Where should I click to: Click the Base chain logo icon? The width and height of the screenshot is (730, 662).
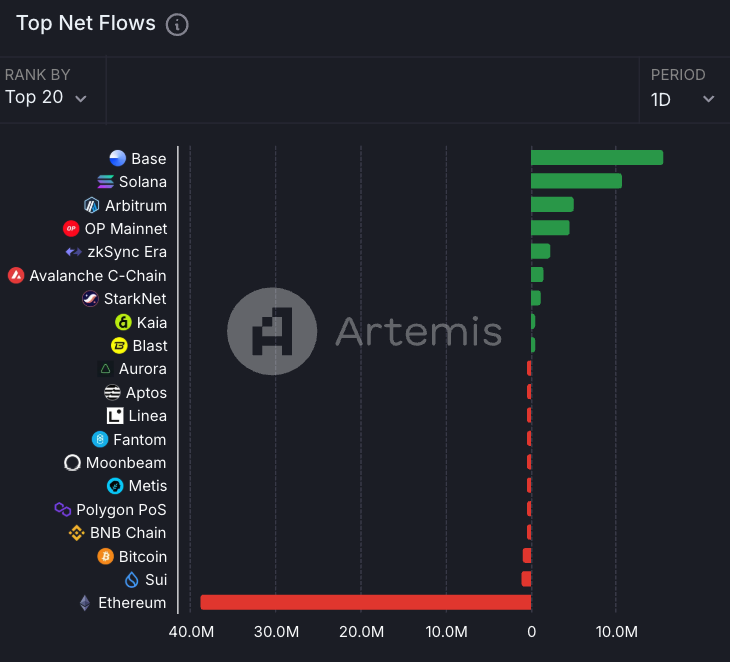(x=118, y=158)
